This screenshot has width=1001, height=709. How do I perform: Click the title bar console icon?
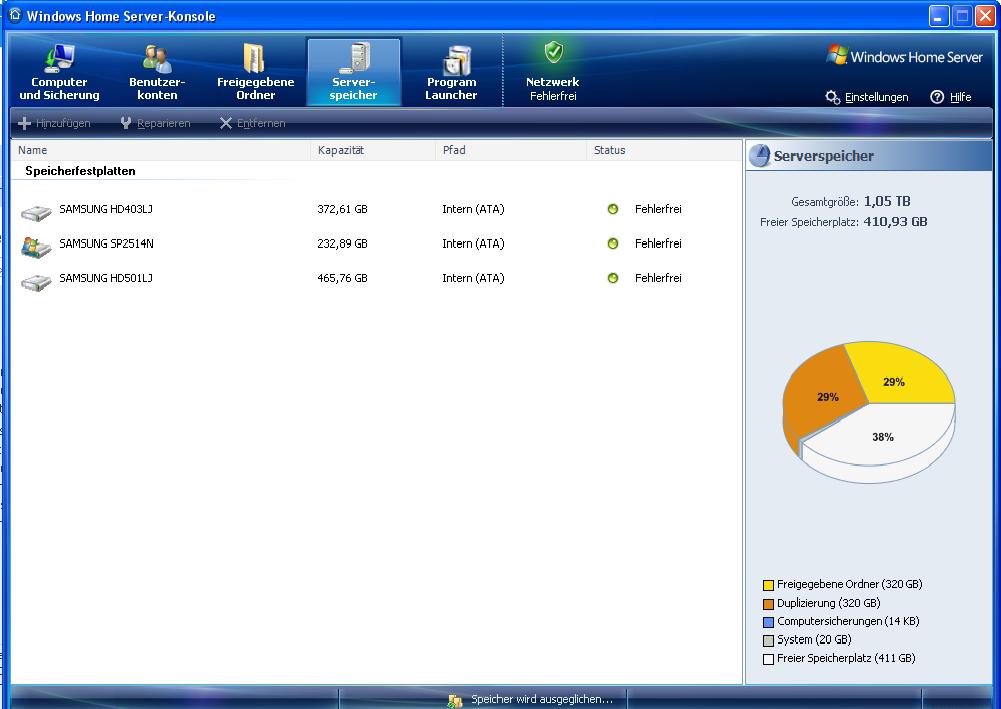(15, 15)
